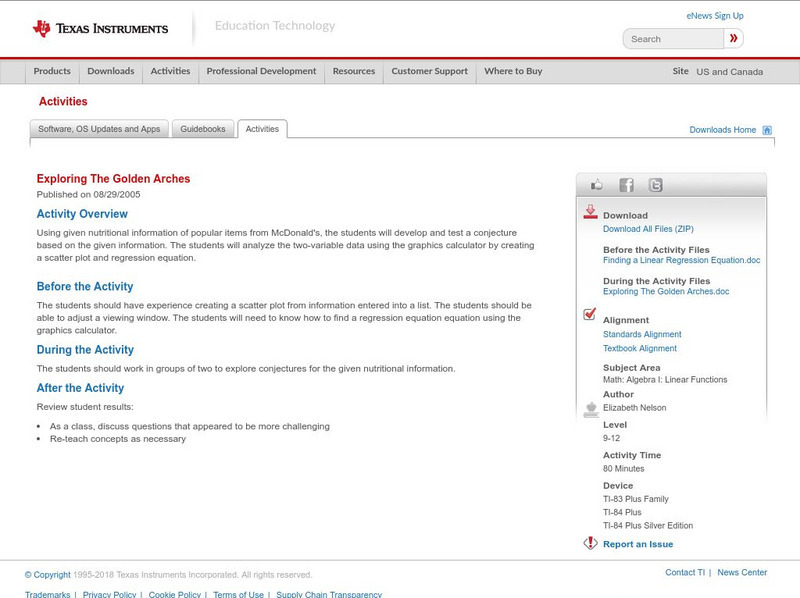This screenshot has width=800, height=598.
Task: Open the Customer Support menu
Action: point(430,71)
